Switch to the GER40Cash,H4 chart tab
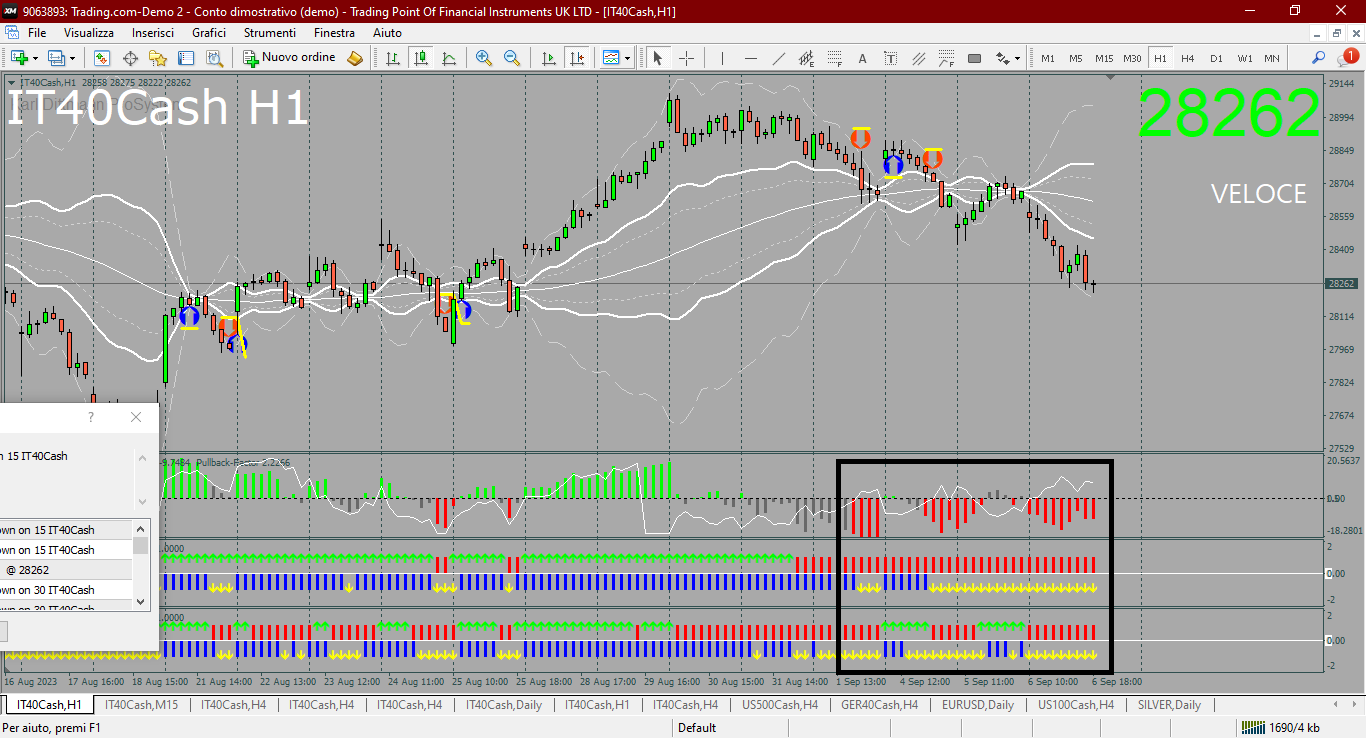 coord(879,705)
